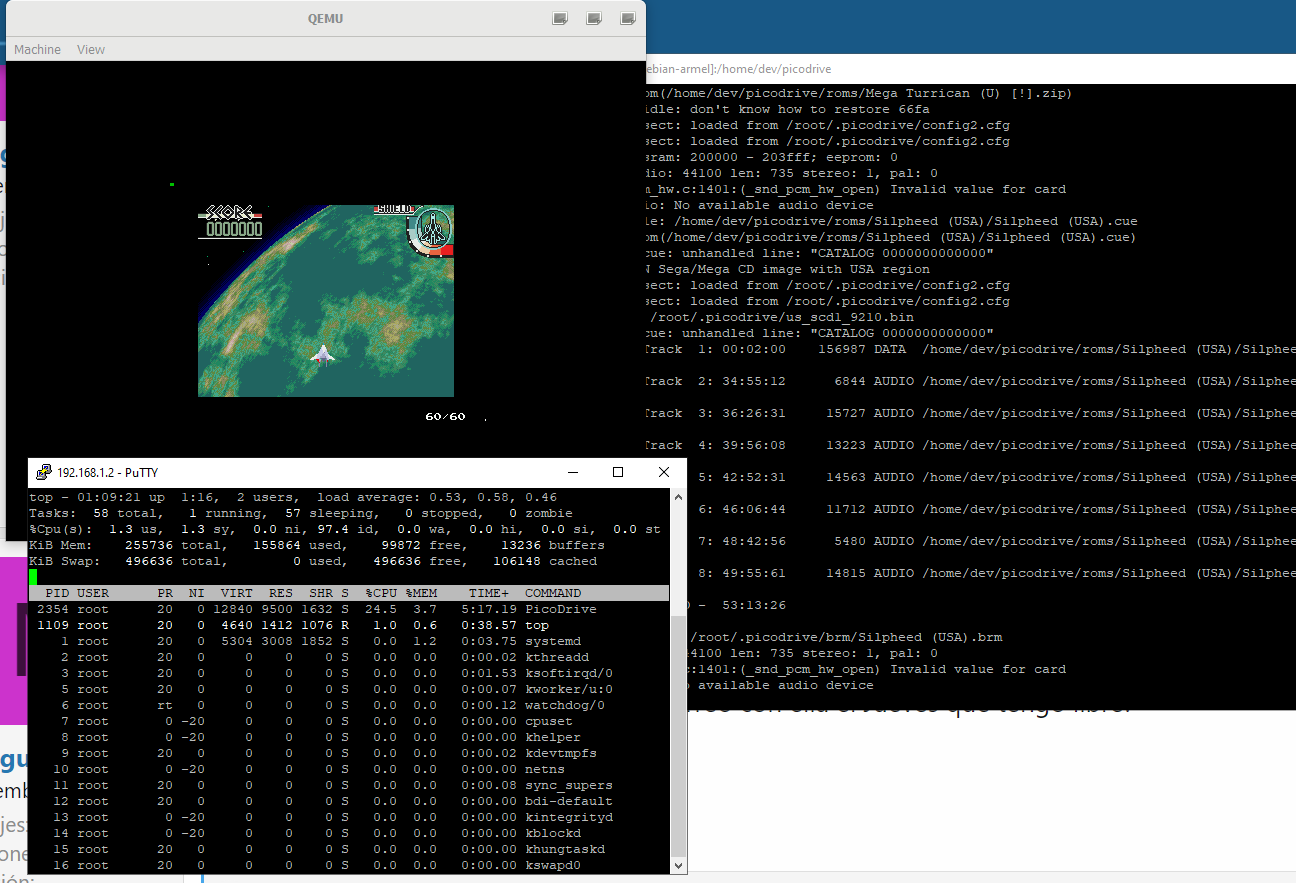Open the Machine menu in QEMU

[x=37, y=49]
